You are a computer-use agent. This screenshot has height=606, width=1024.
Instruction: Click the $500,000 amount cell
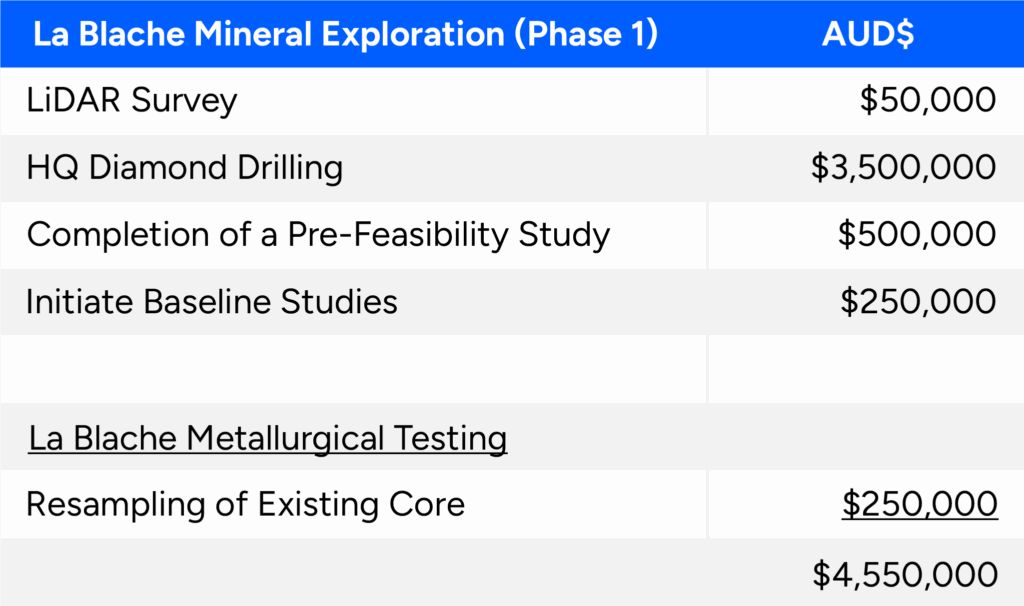click(917, 235)
